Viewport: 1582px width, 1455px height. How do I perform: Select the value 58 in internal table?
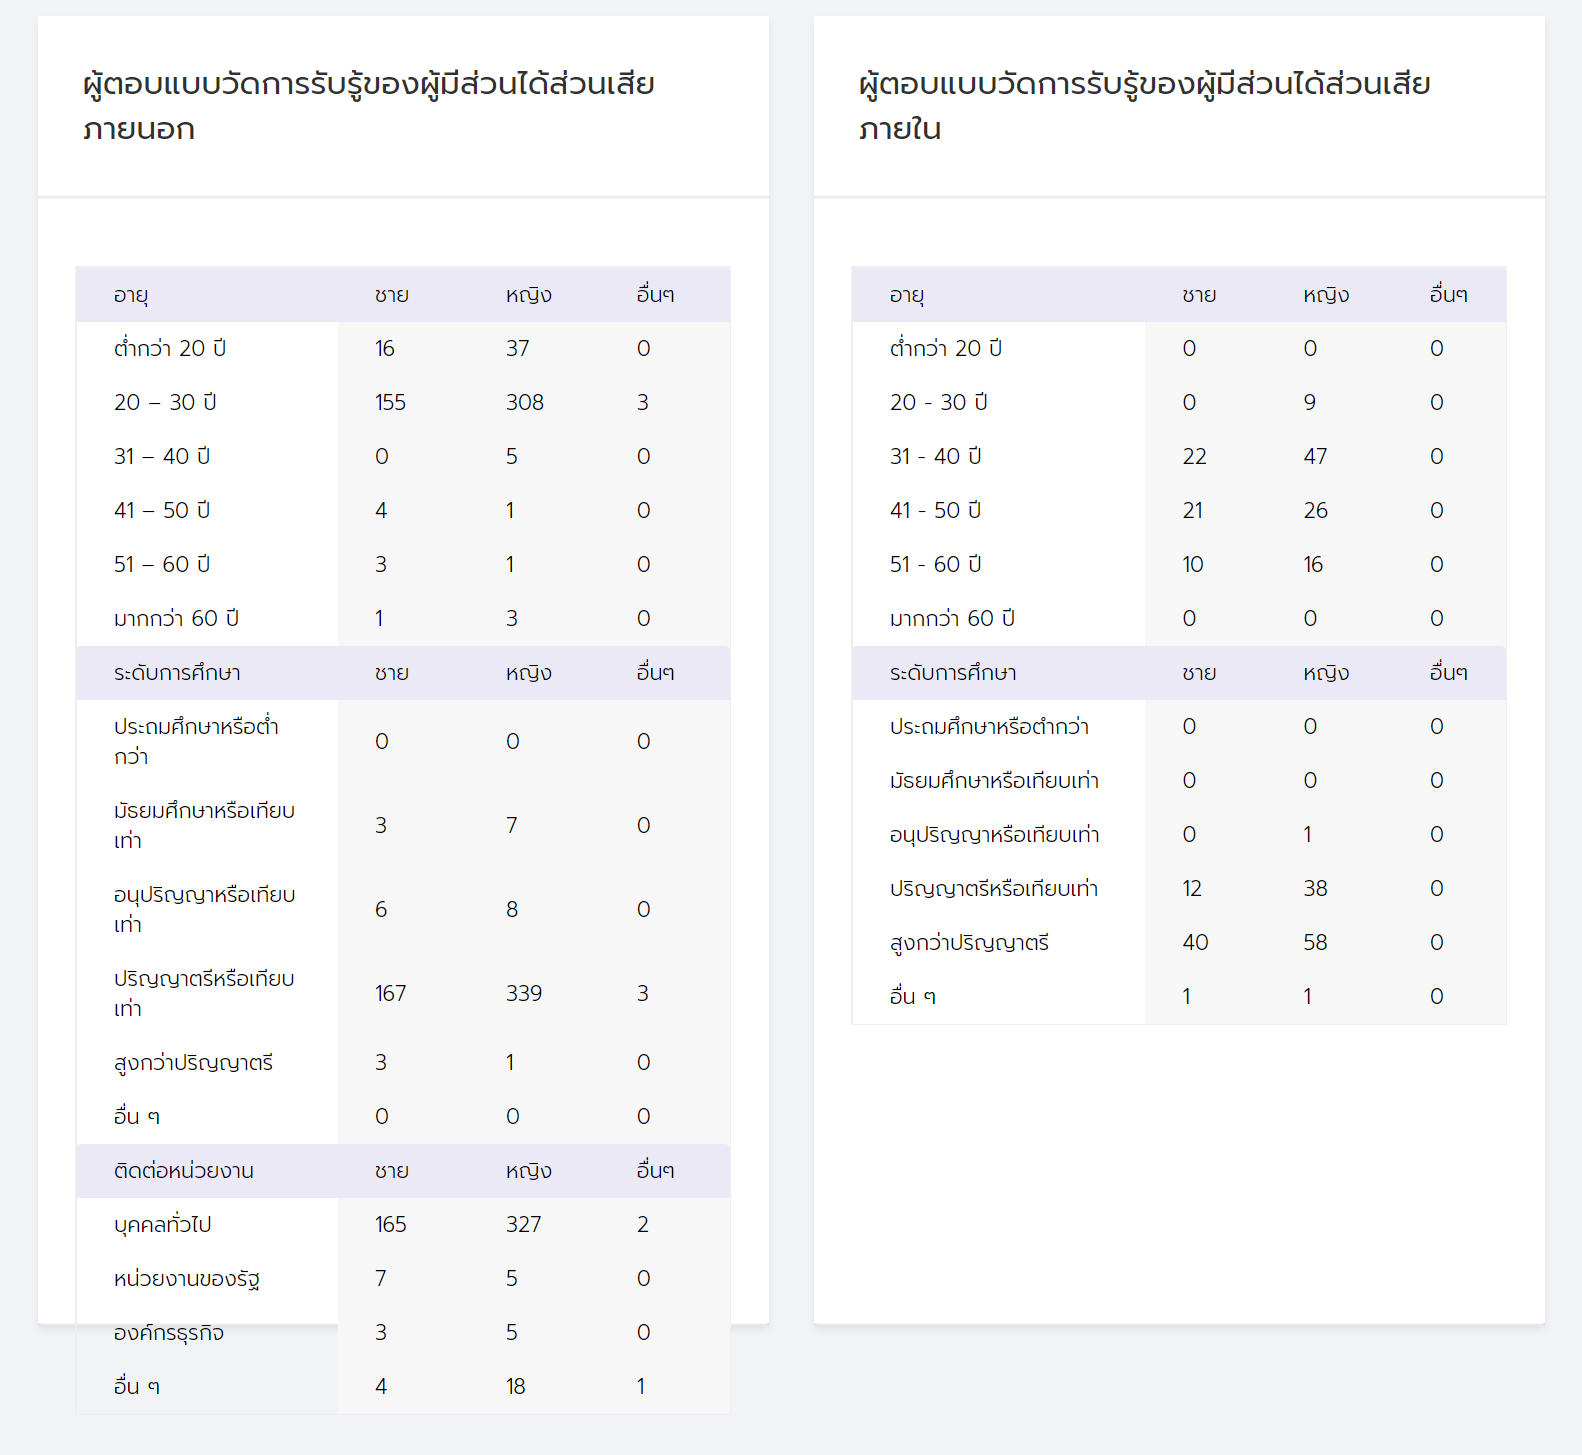[1315, 943]
